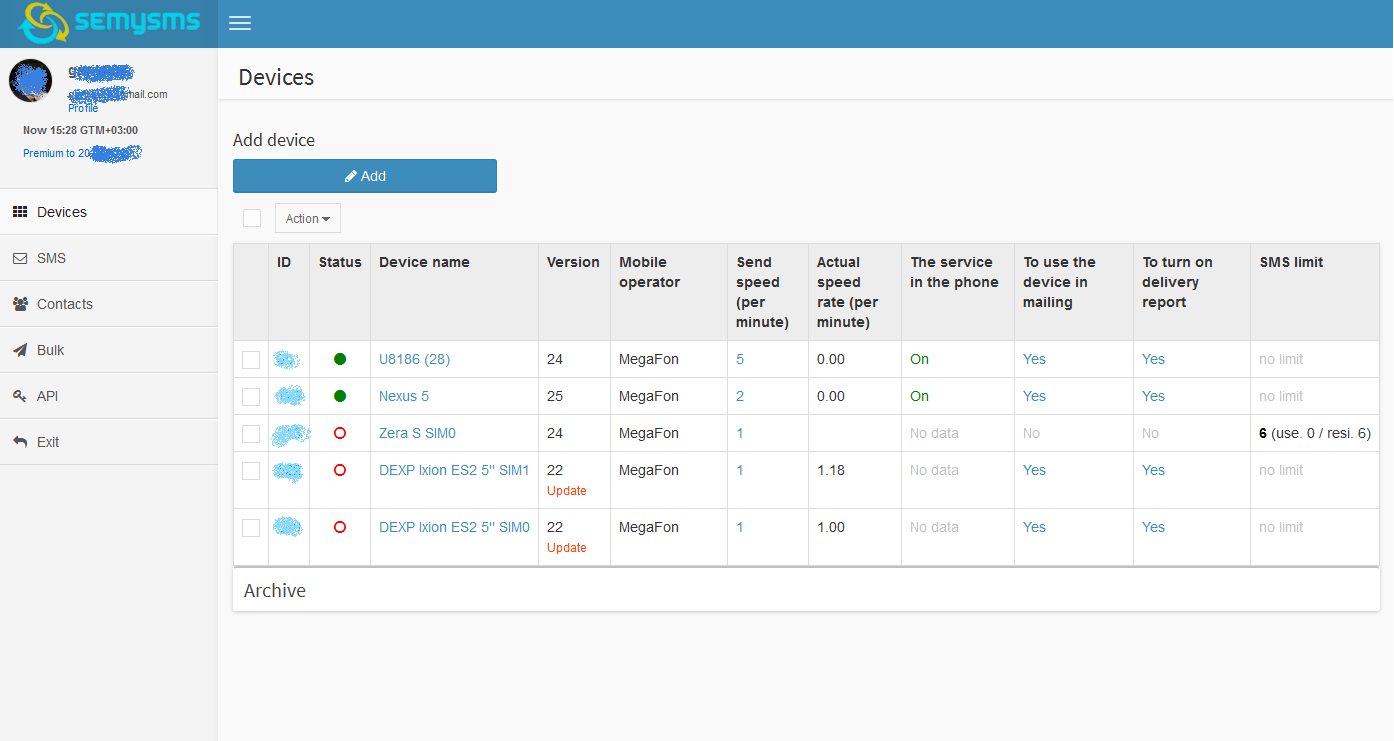Check the Zera S SIM0 row checkbox
Screen dimensions: 1394x741
(251, 434)
